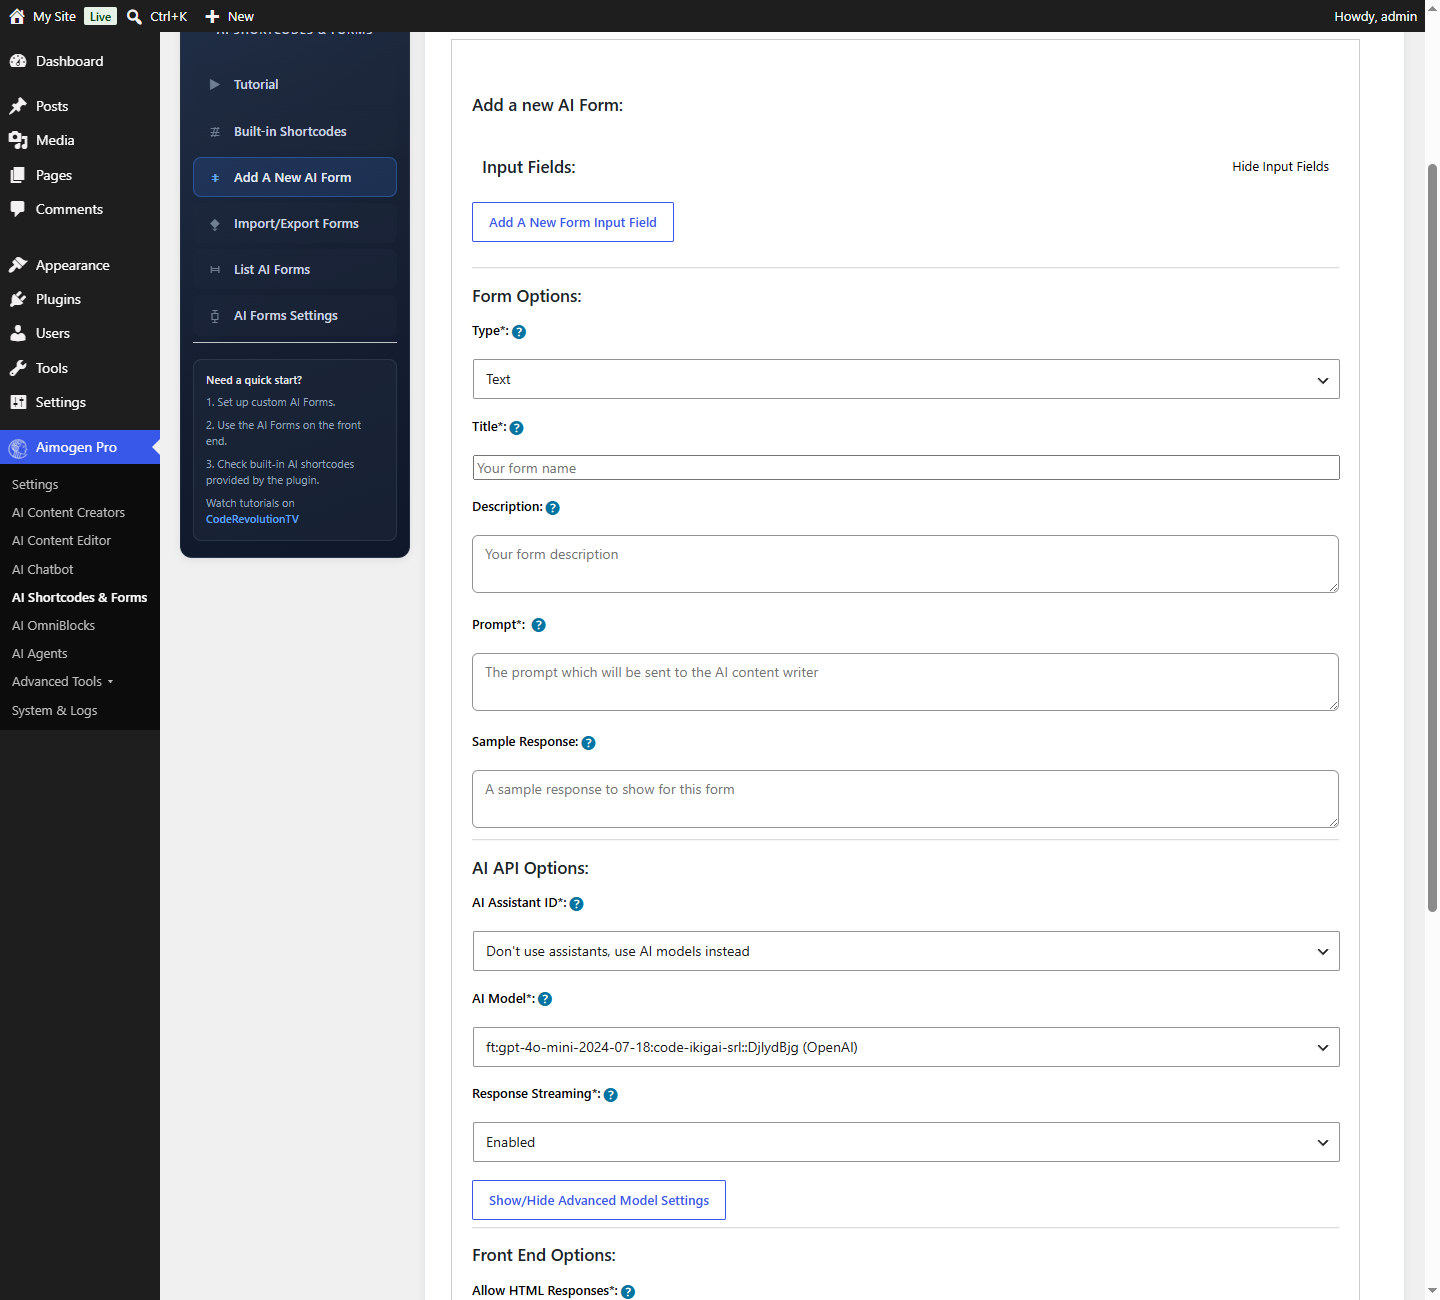
Task: Open help tooltip next to Title label
Action: tap(516, 428)
